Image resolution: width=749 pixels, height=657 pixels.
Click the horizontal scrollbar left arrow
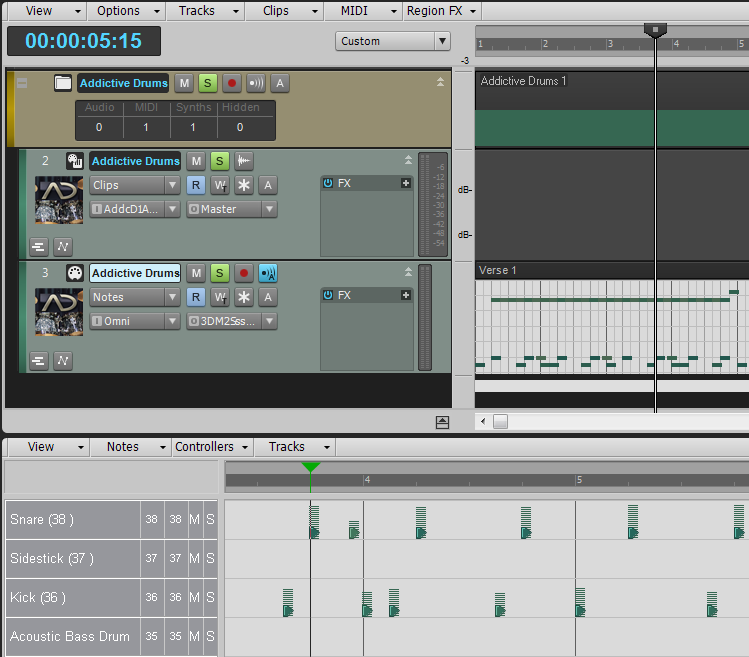click(483, 421)
